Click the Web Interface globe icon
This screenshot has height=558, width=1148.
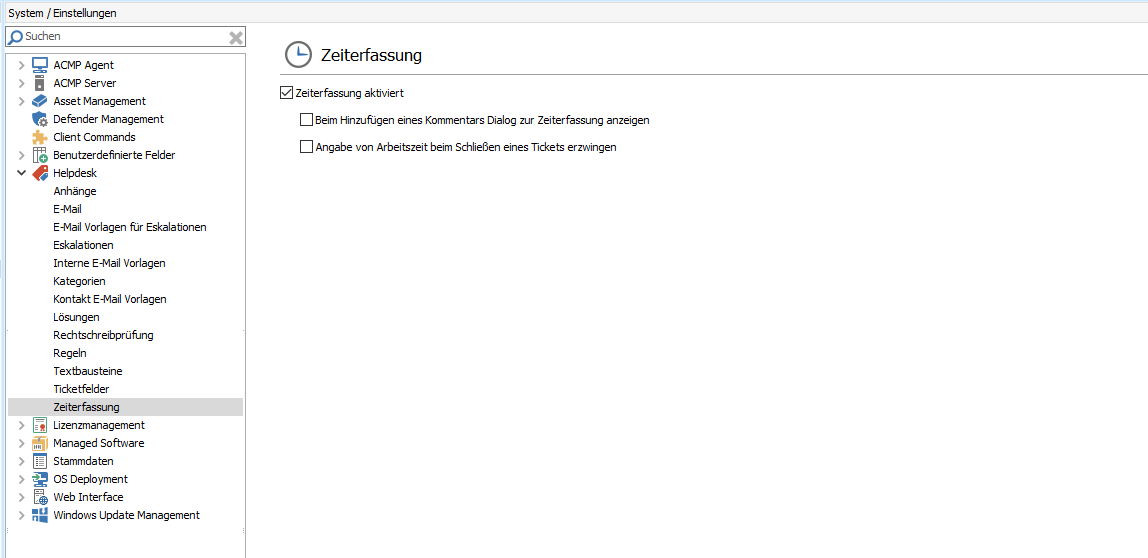40,497
